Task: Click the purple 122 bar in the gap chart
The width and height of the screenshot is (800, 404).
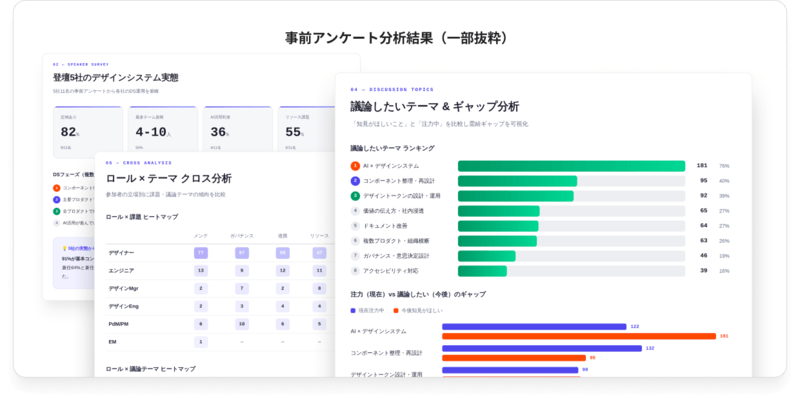Action: click(534, 326)
